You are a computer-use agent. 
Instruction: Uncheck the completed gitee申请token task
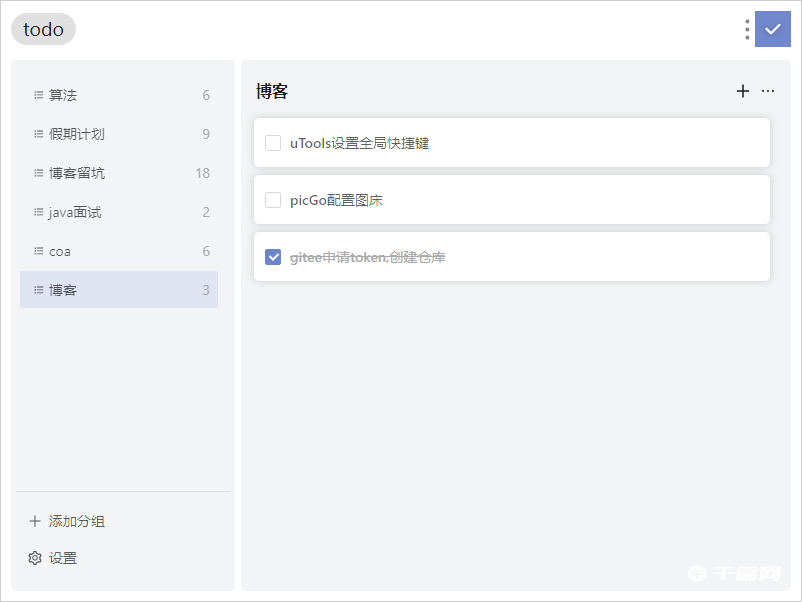pos(272,257)
